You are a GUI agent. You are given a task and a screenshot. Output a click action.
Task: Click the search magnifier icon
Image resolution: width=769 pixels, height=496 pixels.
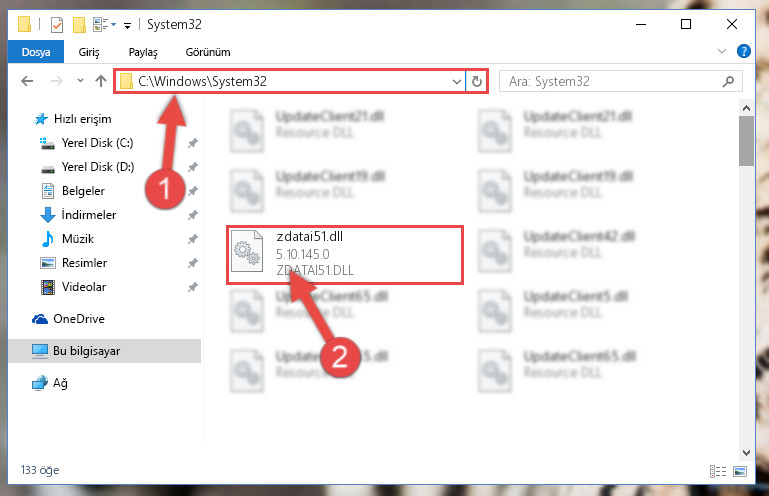pyautogui.click(x=728, y=81)
